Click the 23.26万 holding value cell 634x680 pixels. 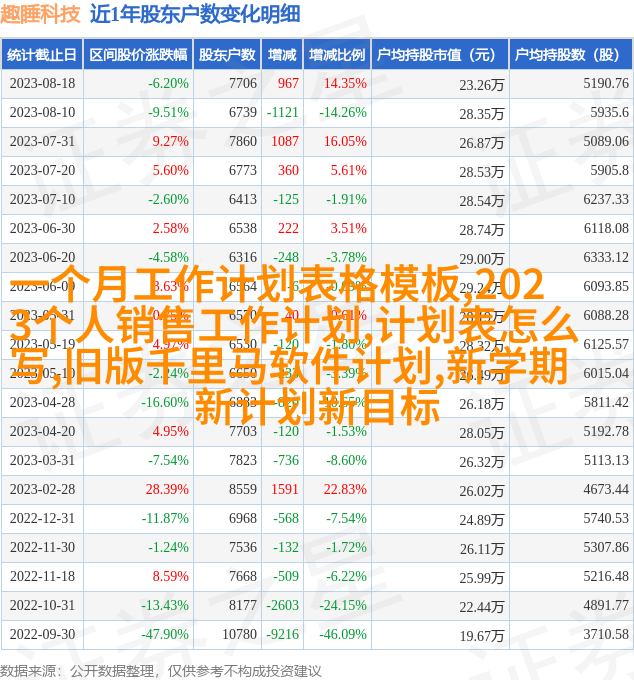coord(481,85)
